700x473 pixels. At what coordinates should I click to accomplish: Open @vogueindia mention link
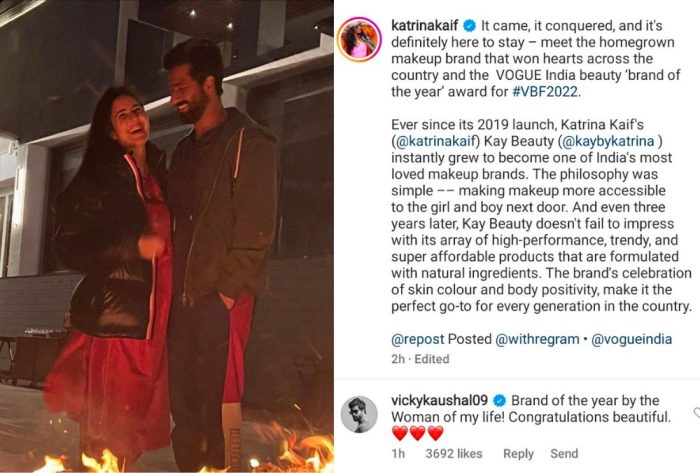[x=631, y=339]
